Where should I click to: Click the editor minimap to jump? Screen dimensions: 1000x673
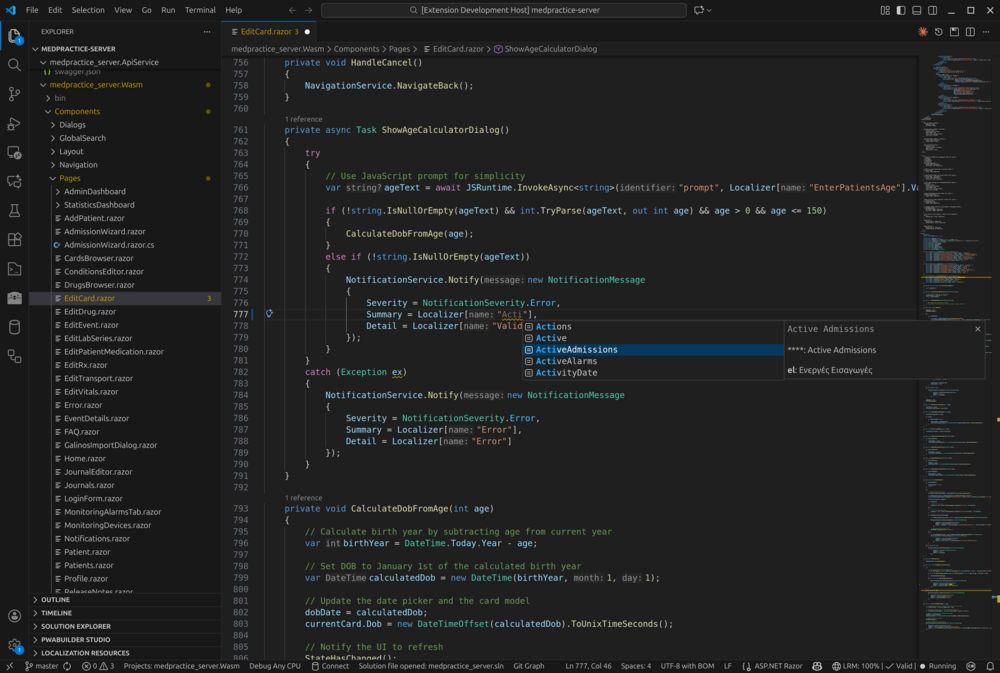(x=950, y=200)
